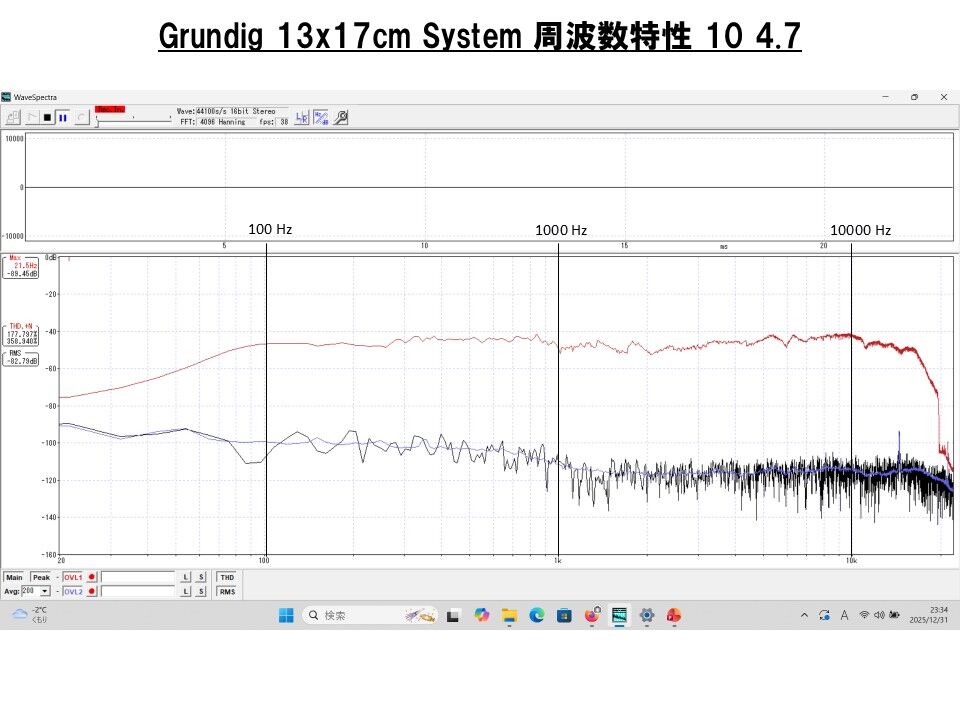Toggle the THD display button
The width and height of the screenshot is (960, 720).
(x=227, y=577)
